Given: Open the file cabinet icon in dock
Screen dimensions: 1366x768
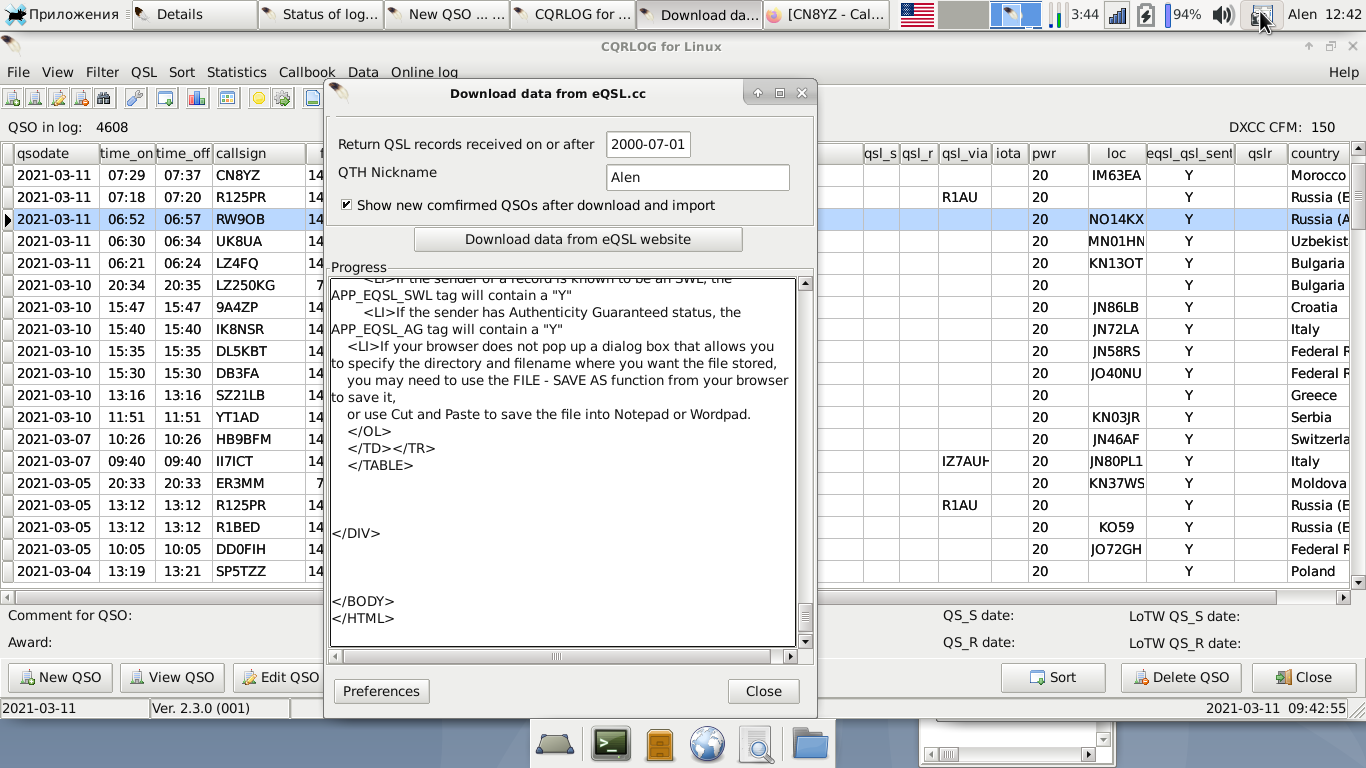Looking at the screenshot, I should pyautogui.click(x=659, y=745).
